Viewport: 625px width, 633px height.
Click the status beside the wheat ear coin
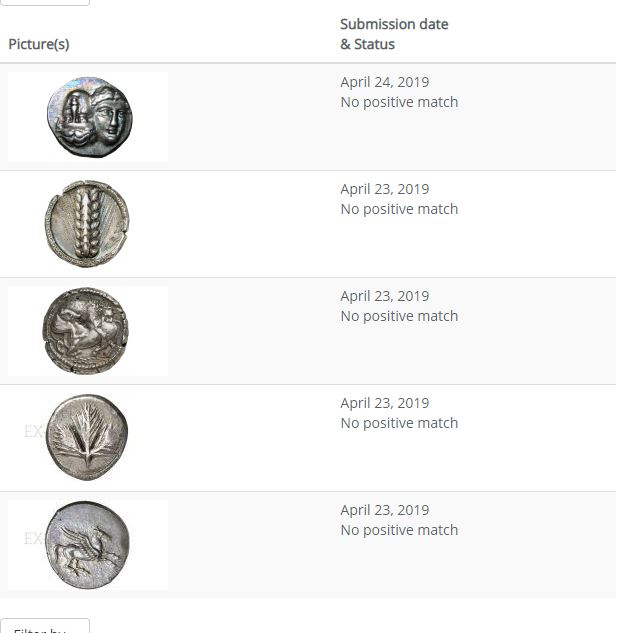(x=399, y=209)
